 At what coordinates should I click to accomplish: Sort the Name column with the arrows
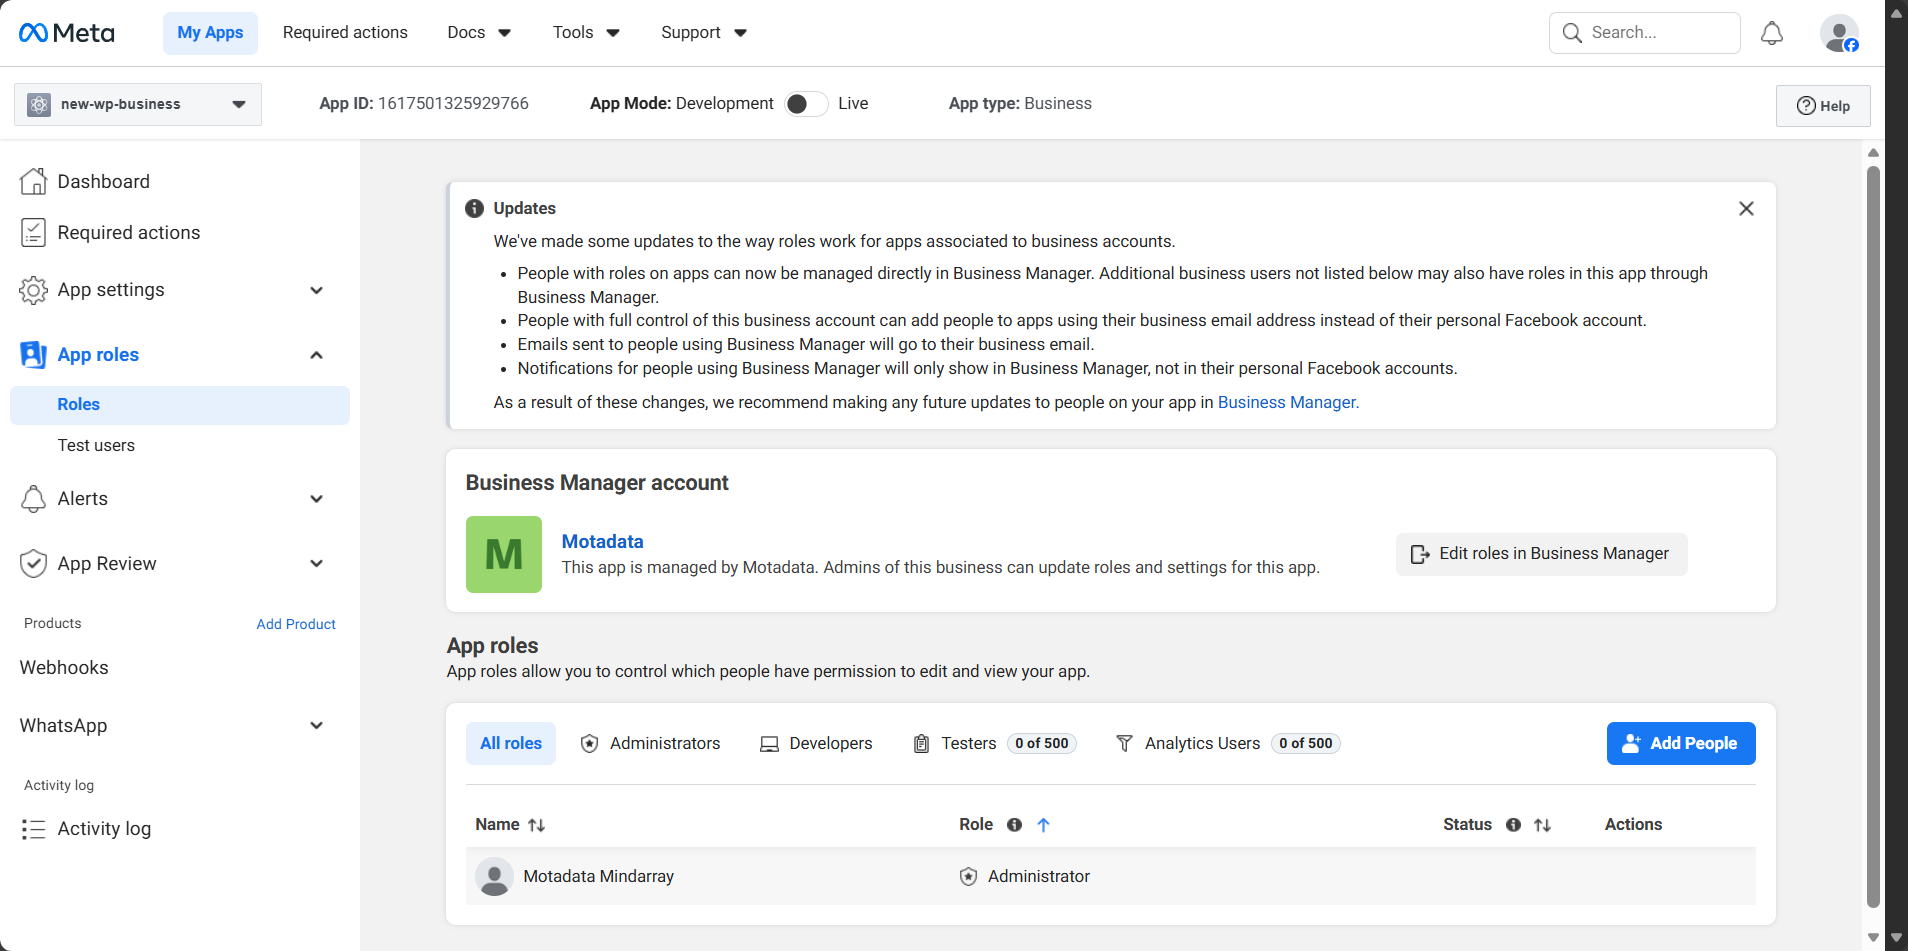(536, 825)
